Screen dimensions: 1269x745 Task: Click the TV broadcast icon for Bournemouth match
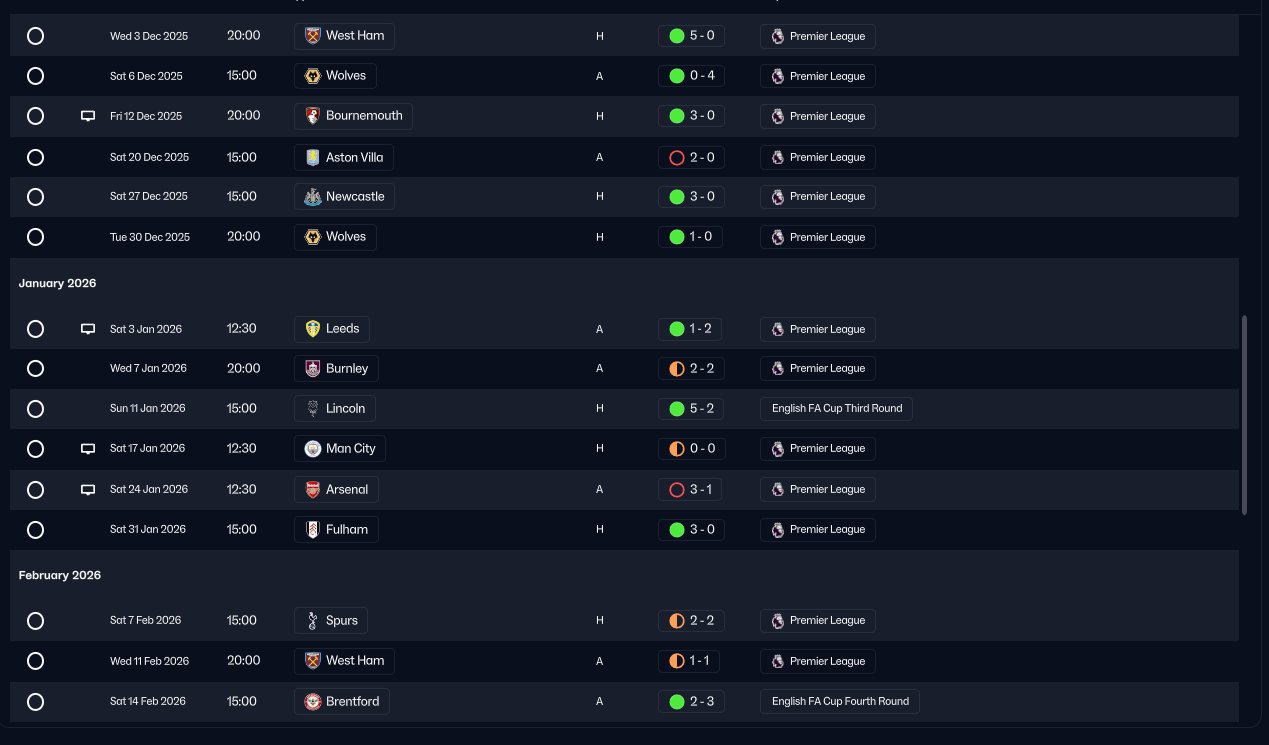pyautogui.click(x=88, y=116)
